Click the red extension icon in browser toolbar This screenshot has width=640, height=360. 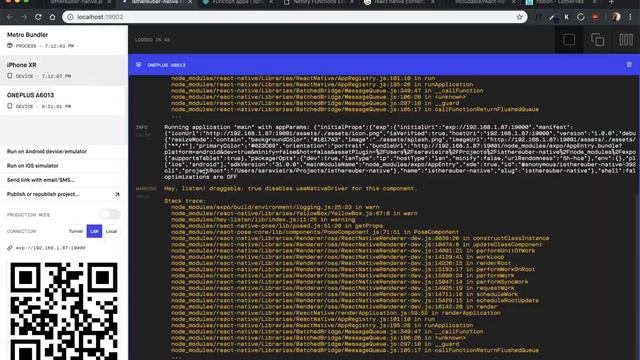point(596,17)
